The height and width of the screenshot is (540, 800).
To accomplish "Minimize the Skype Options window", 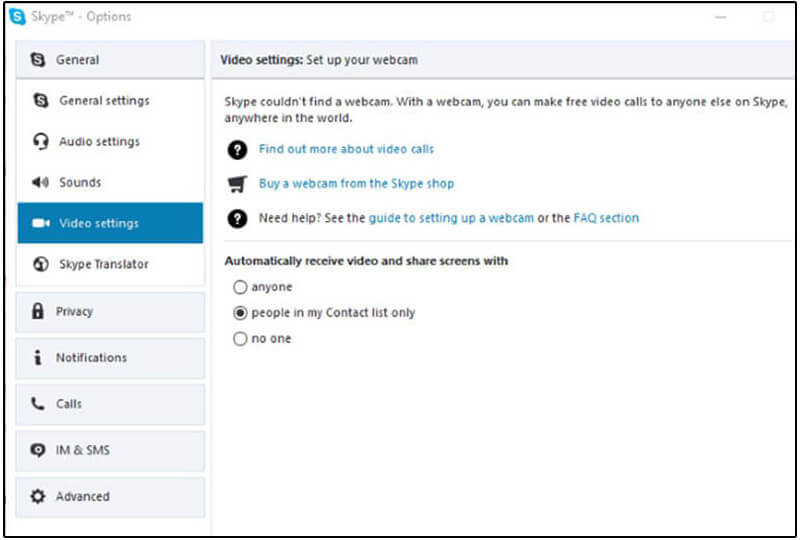I will coord(720,17).
